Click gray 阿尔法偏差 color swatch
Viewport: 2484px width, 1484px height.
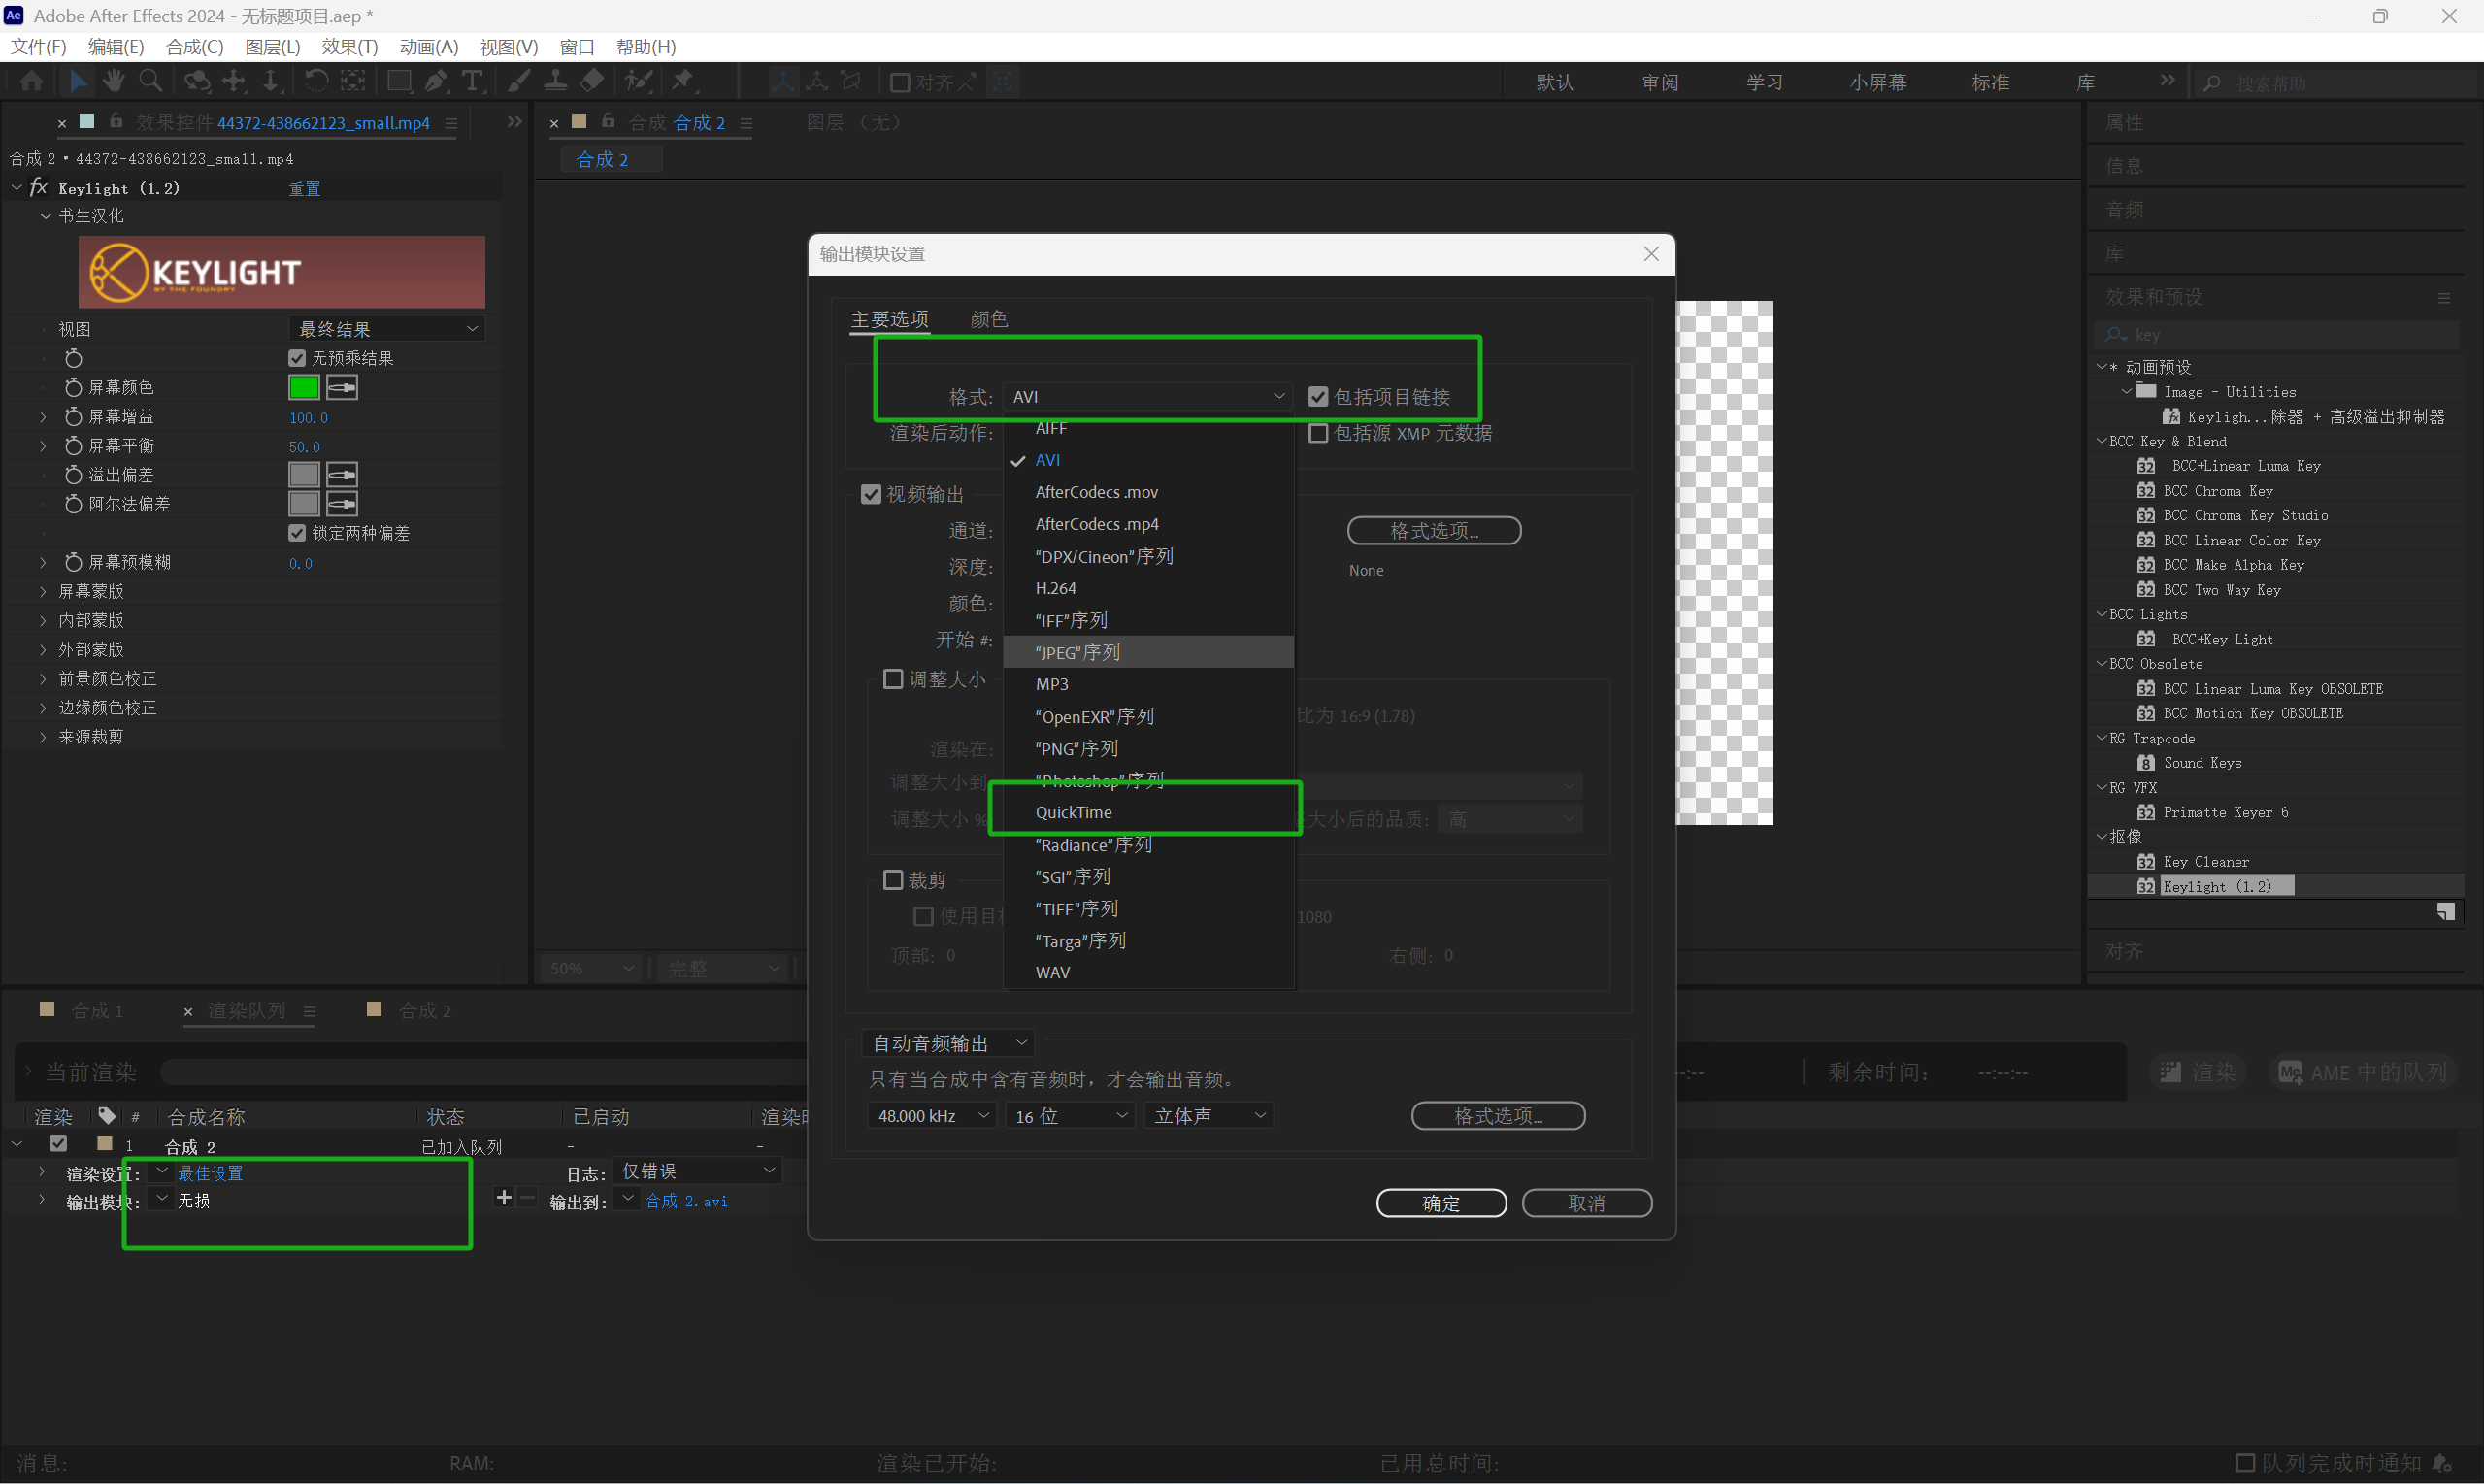(x=304, y=504)
